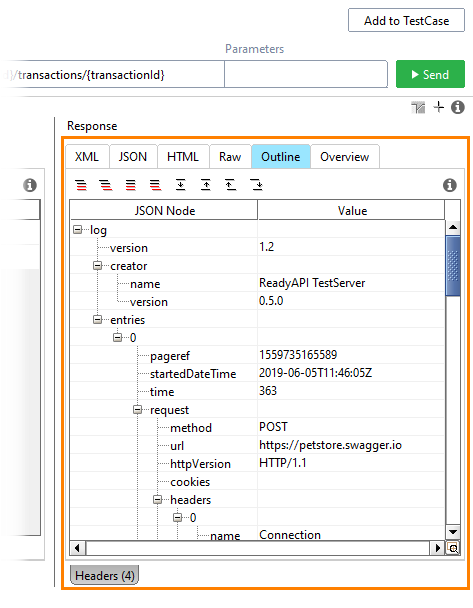Click the second red-lined outline toolbar icon
473x608 pixels.
coord(106,185)
